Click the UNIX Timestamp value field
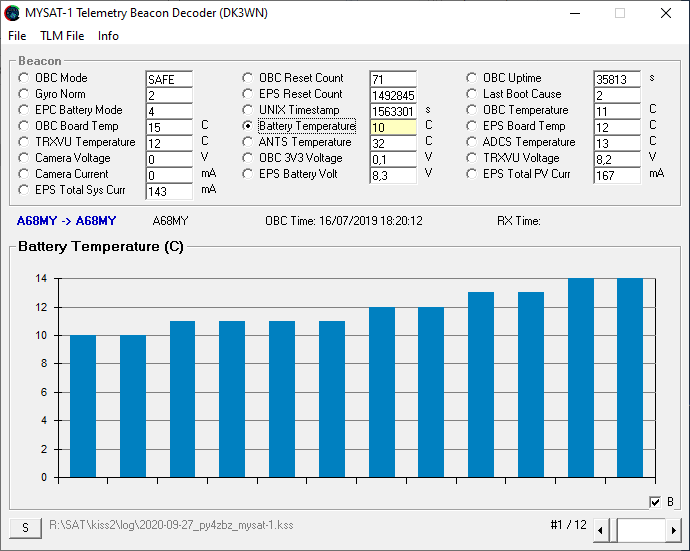 coord(393,111)
